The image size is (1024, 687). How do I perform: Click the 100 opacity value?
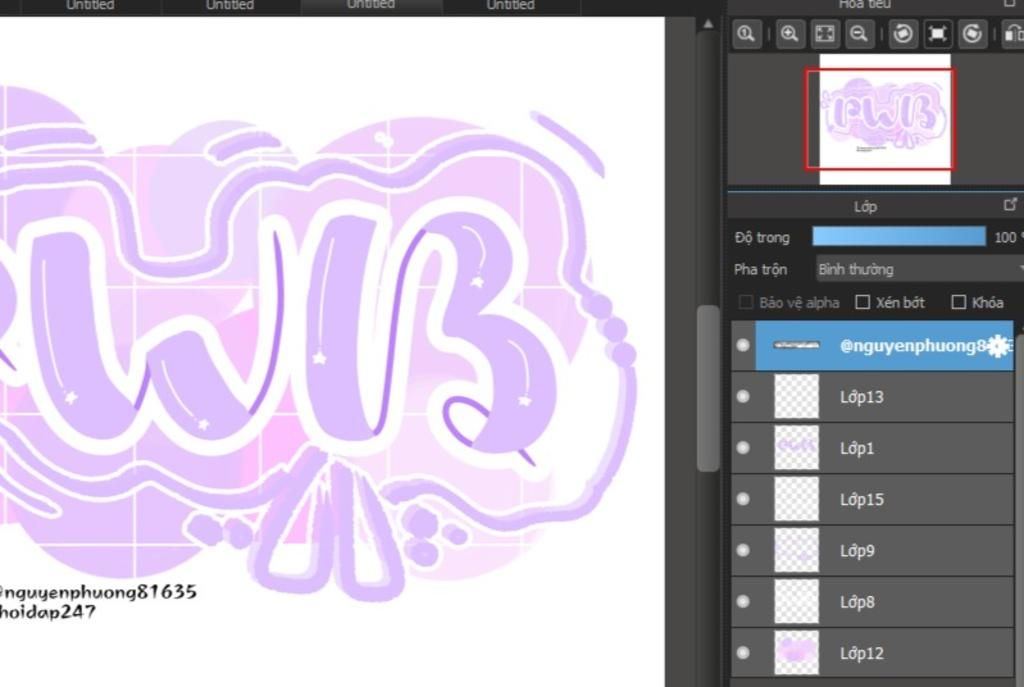point(1004,238)
